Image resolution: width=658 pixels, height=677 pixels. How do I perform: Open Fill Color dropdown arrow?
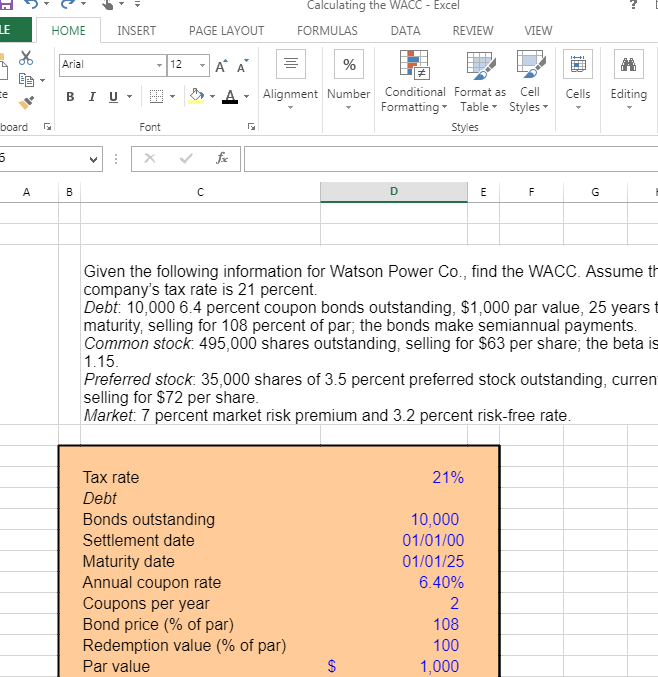click(x=212, y=96)
